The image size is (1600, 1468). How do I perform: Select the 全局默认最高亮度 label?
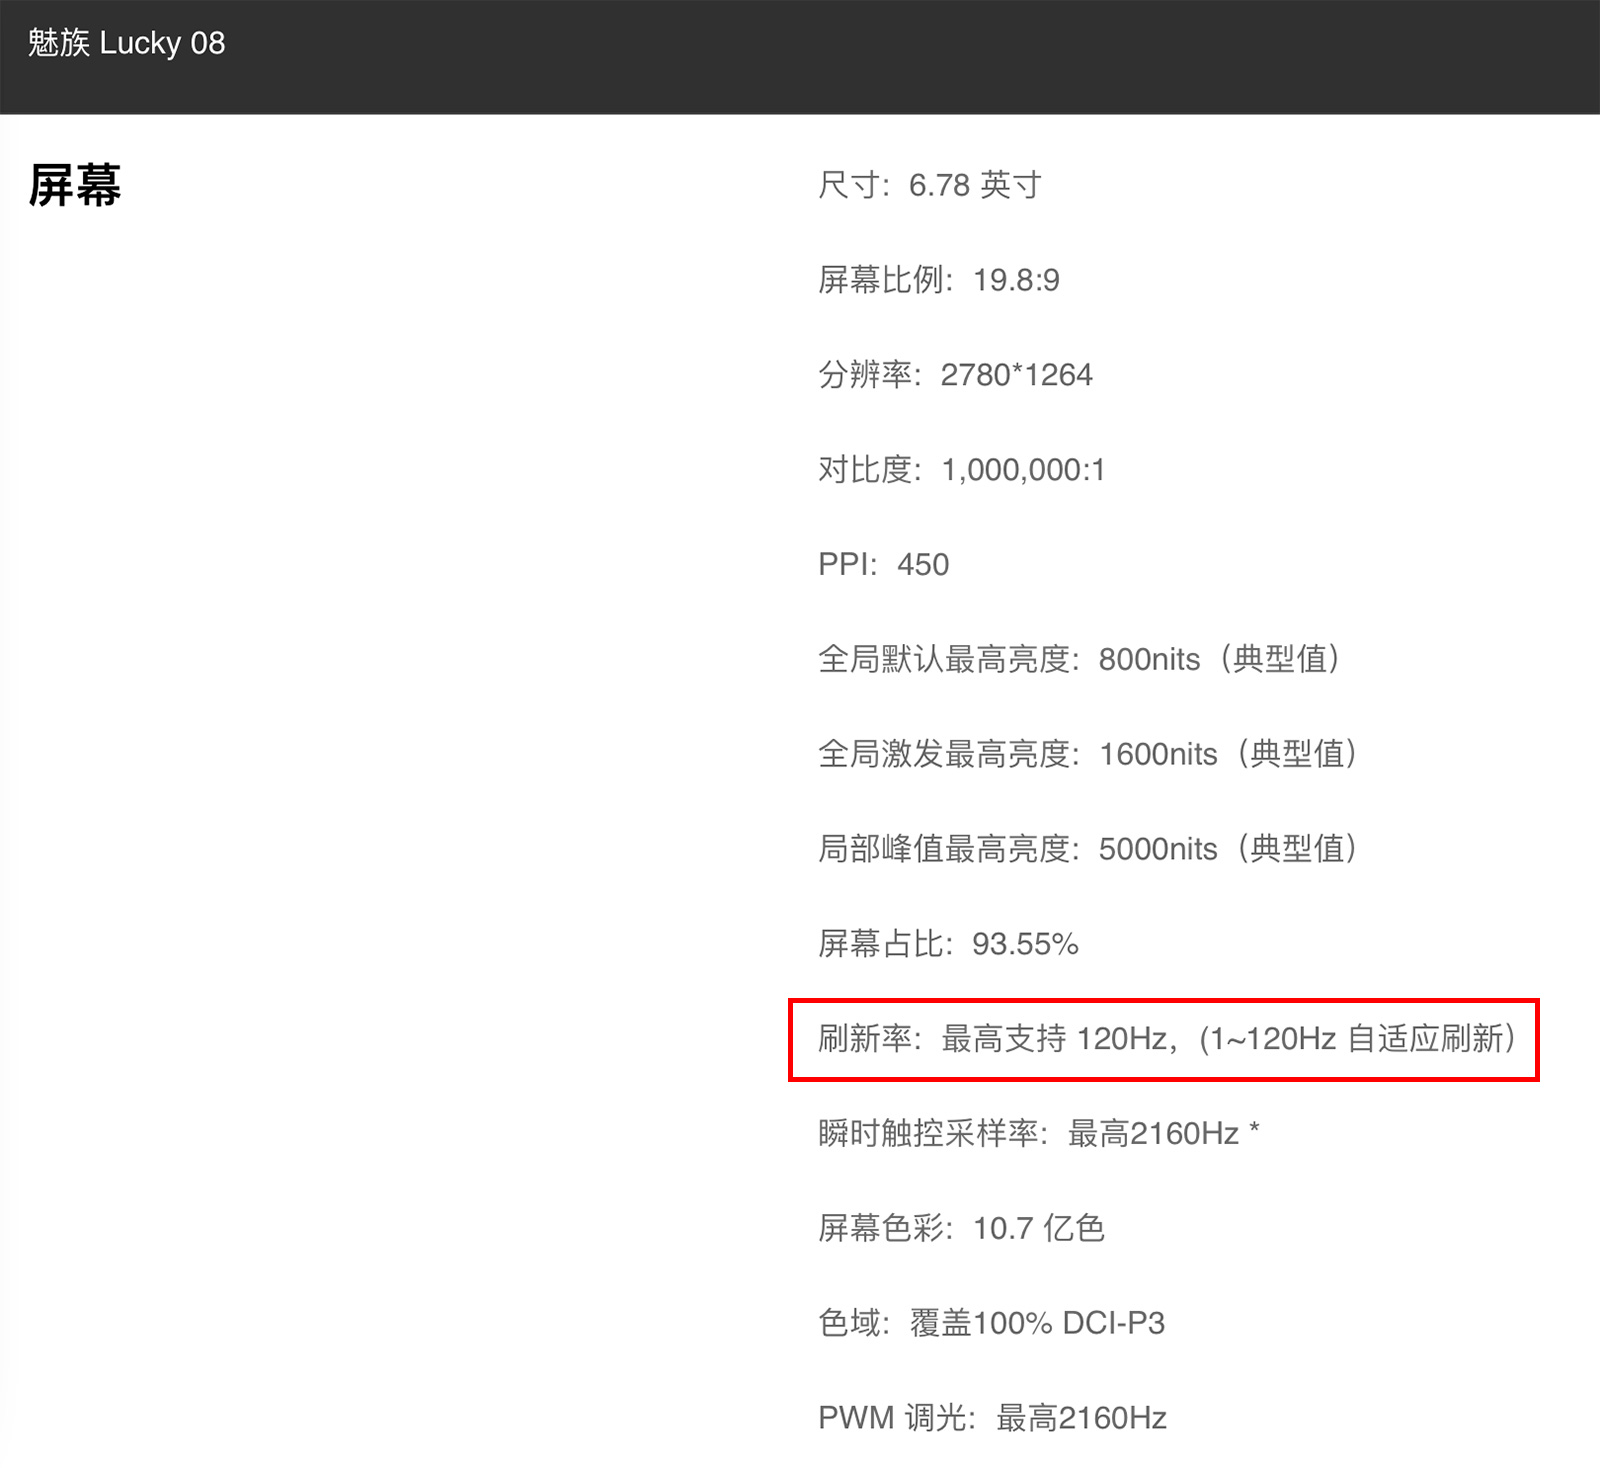tap(944, 660)
